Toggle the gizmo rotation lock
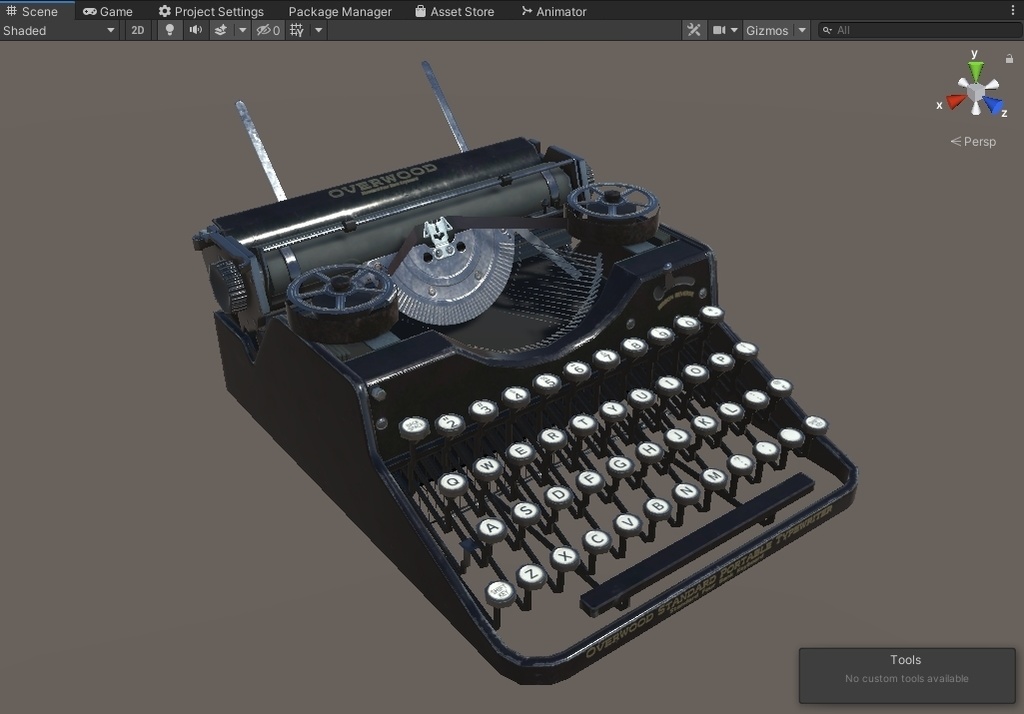1024x714 pixels. [x=1009, y=59]
